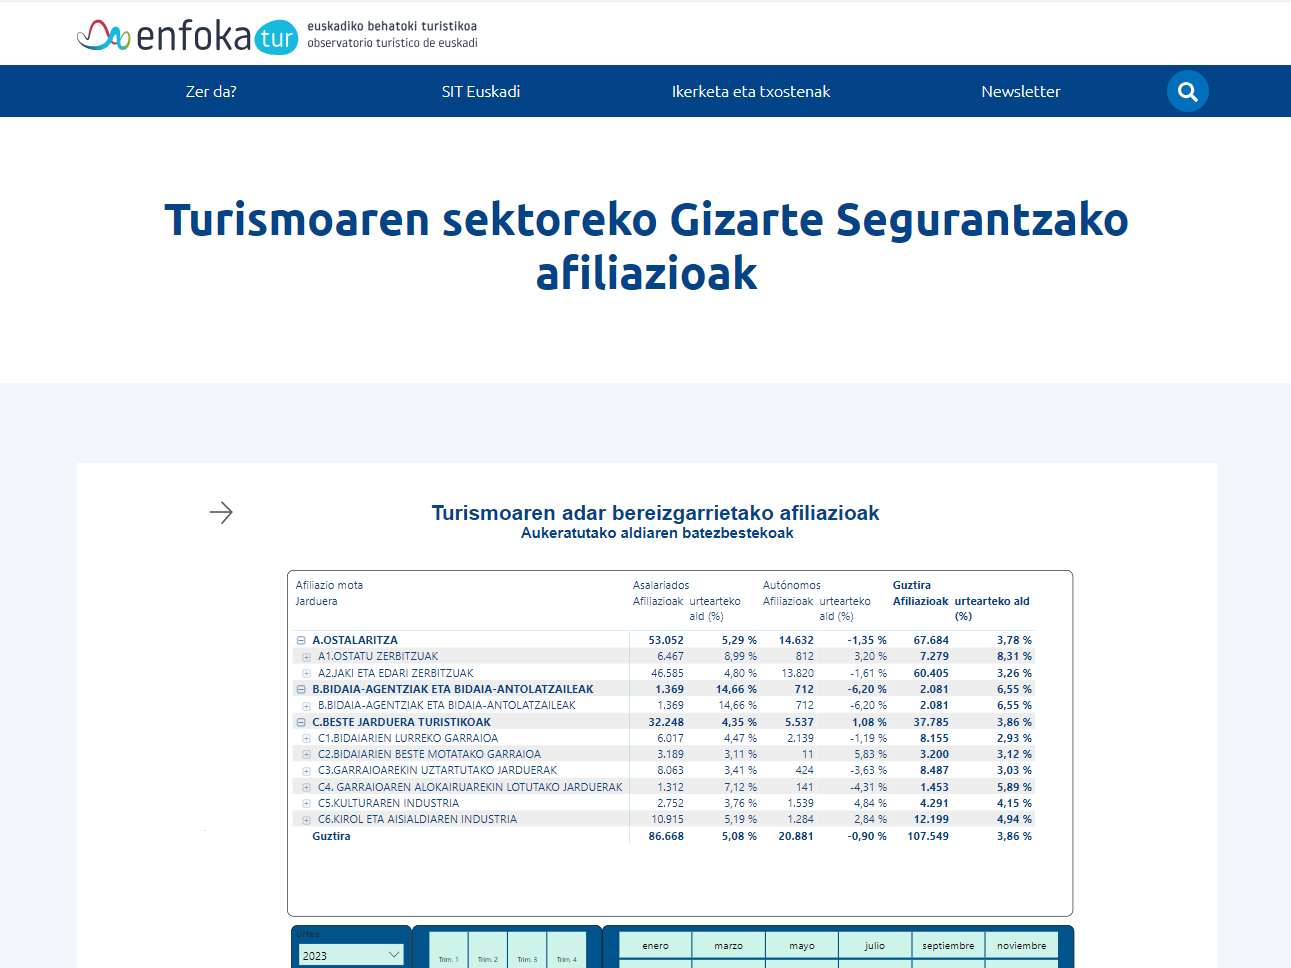Expand C1.BIDAIARIEN LURREKO GARRAIOA row

[307, 738]
